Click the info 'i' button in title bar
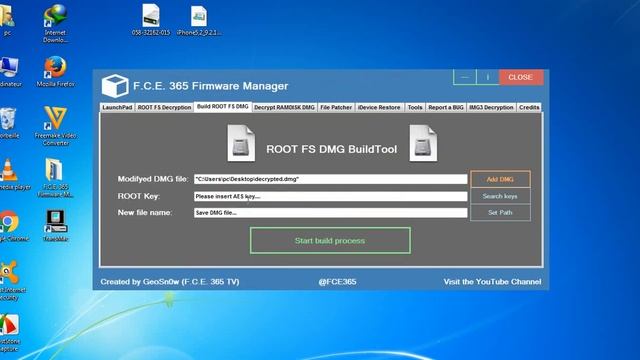 (487, 77)
